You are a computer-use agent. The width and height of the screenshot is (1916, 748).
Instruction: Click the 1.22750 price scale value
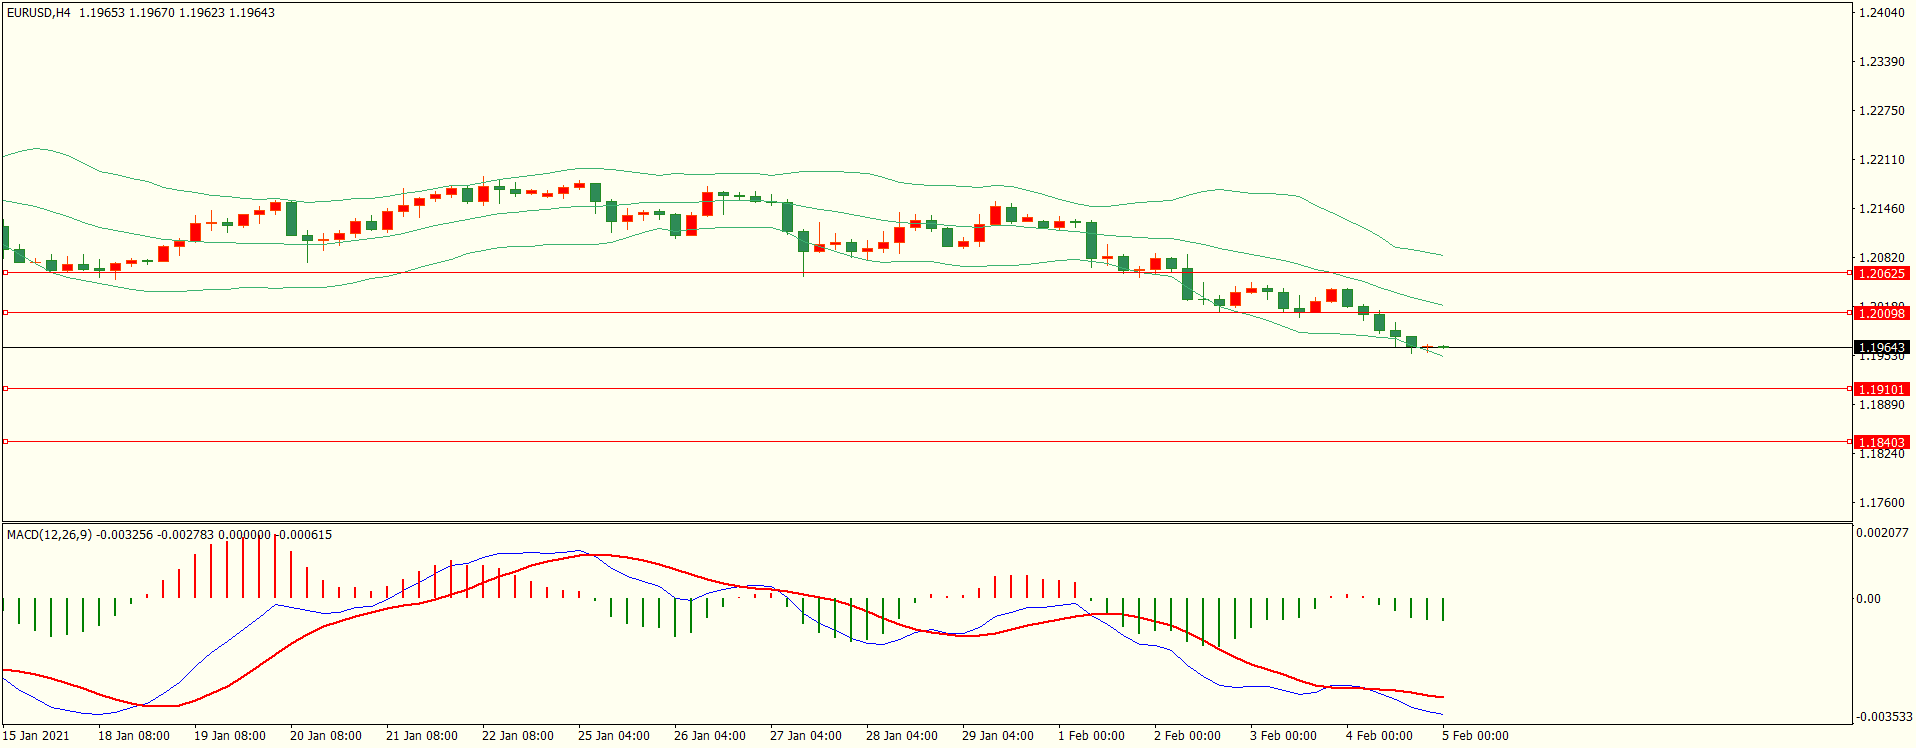[x=1881, y=111]
